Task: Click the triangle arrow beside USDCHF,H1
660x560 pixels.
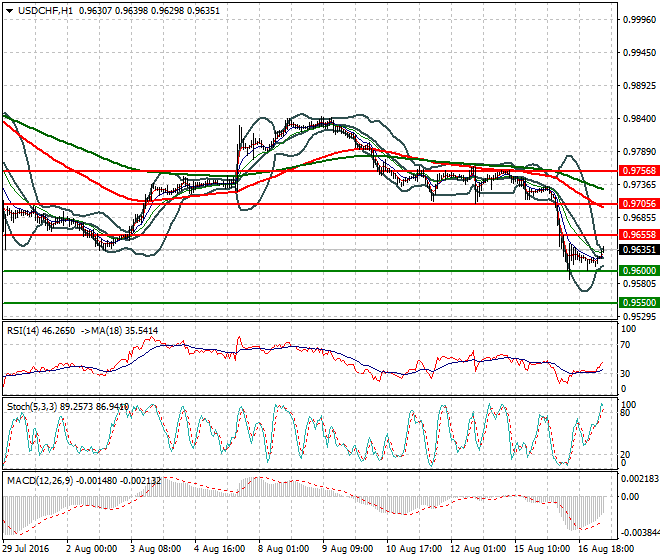Action: pos(9,10)
